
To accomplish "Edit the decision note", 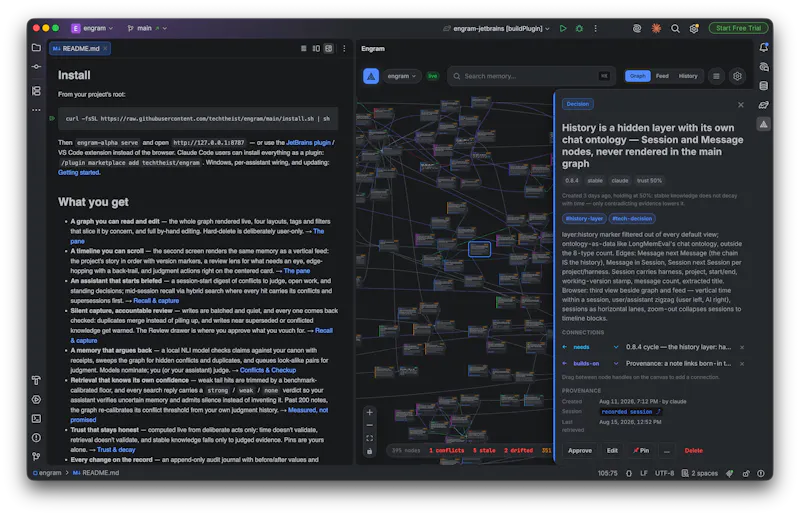I will [612, 451].
